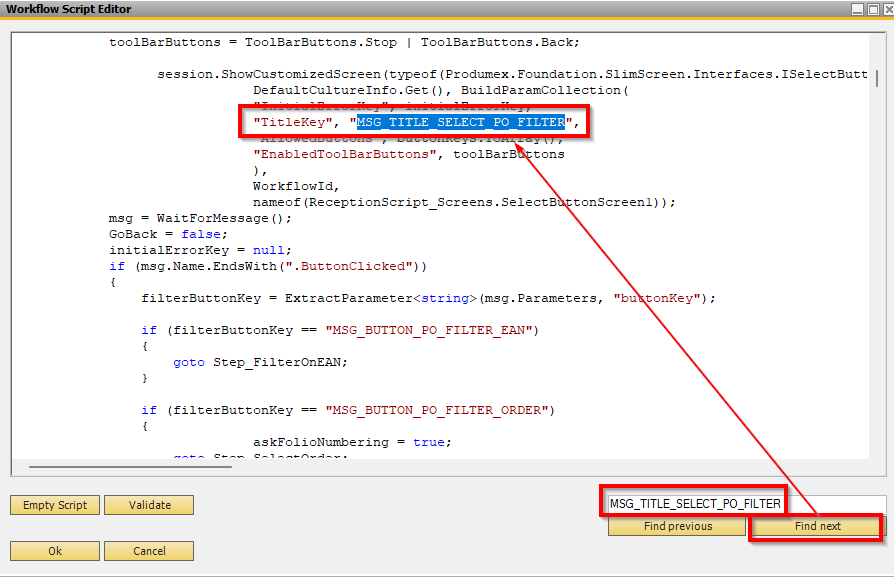
Task: Click 'toolBarButtons = ToolBarButtons.Stop' line
Action: (344, 42)
